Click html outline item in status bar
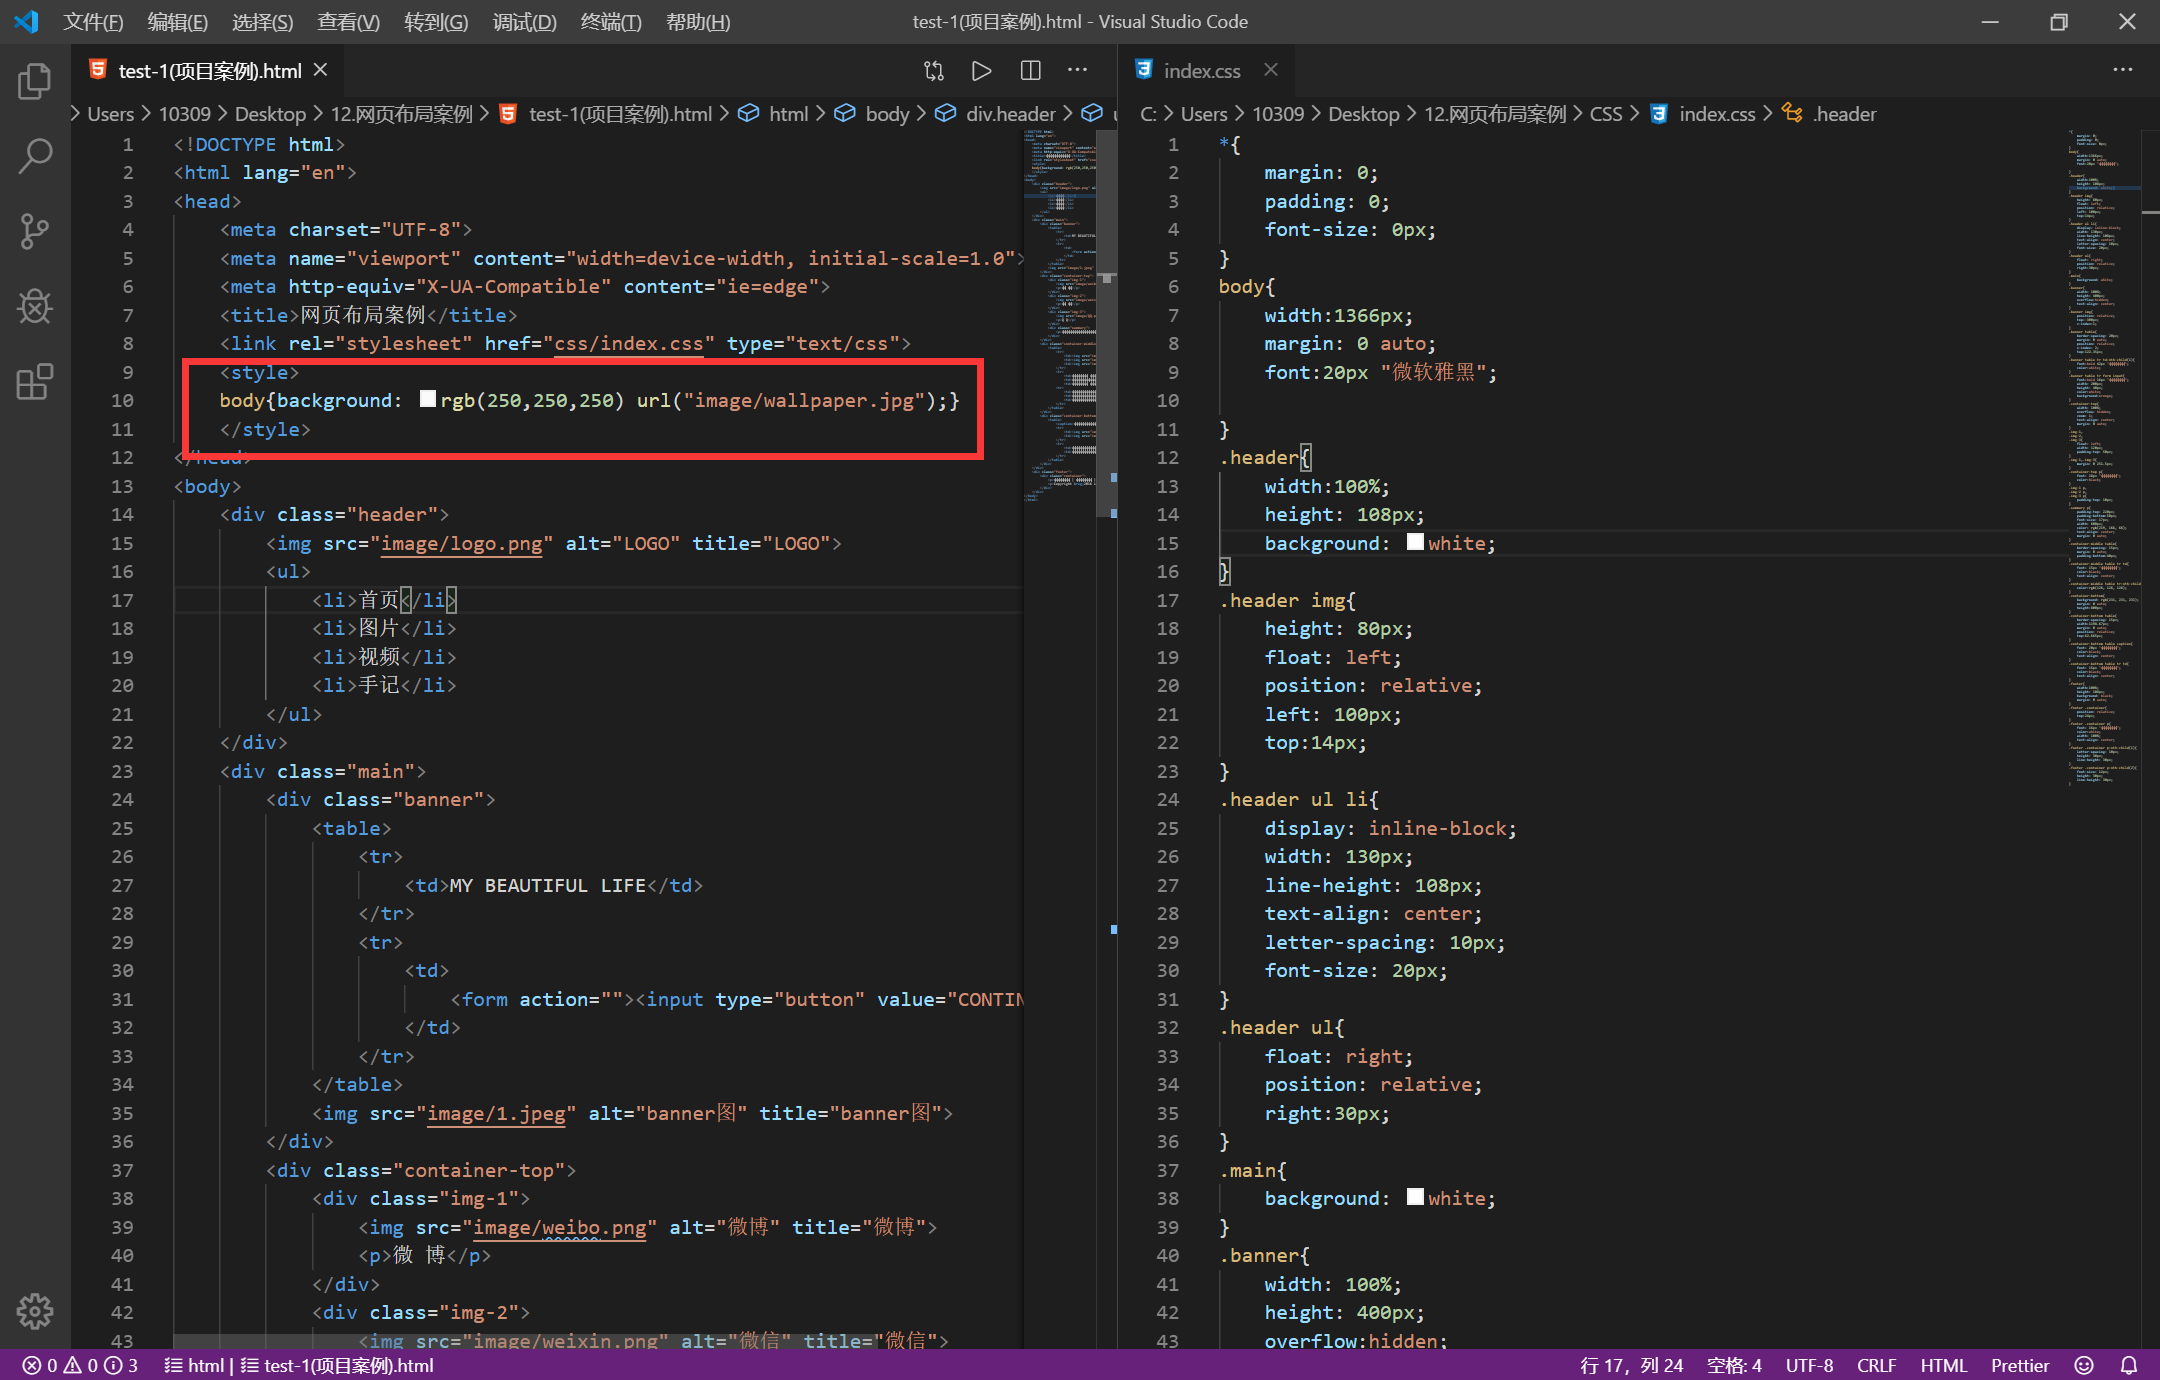 [x=195, y=1365]
